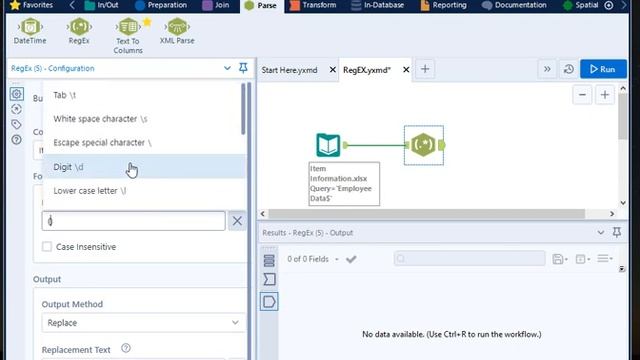The height and width of the screenshot is (360, 640).
Task: Open the Documentation palette tab
Action: point(514,5)
